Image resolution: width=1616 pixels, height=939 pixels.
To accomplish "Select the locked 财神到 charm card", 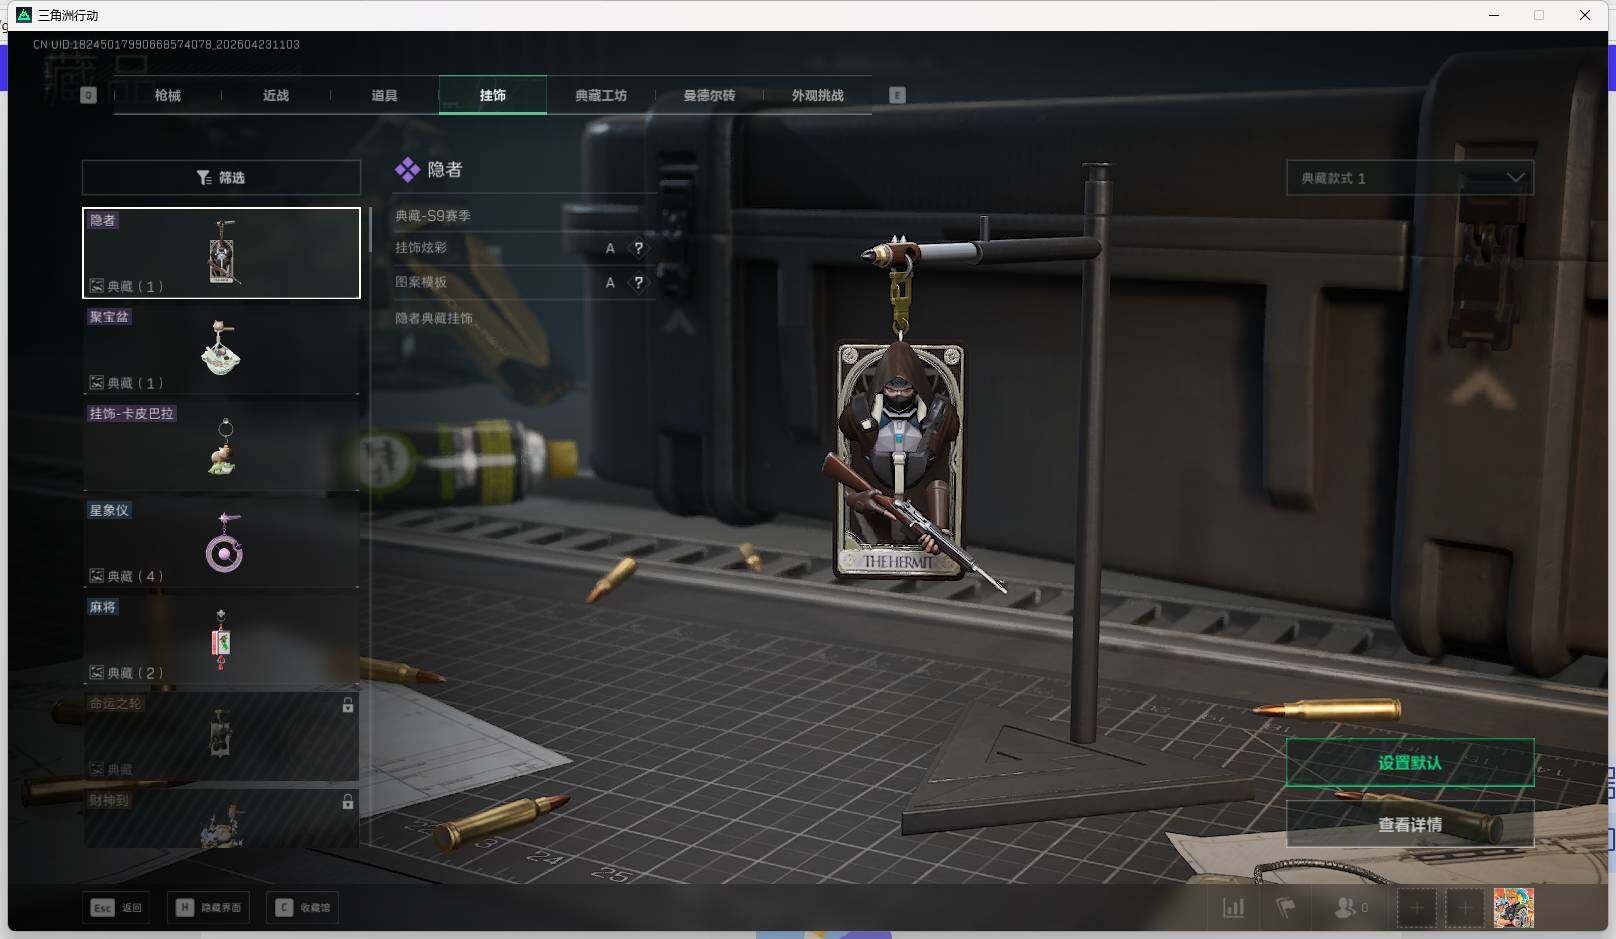I will (x=221, y=818).
